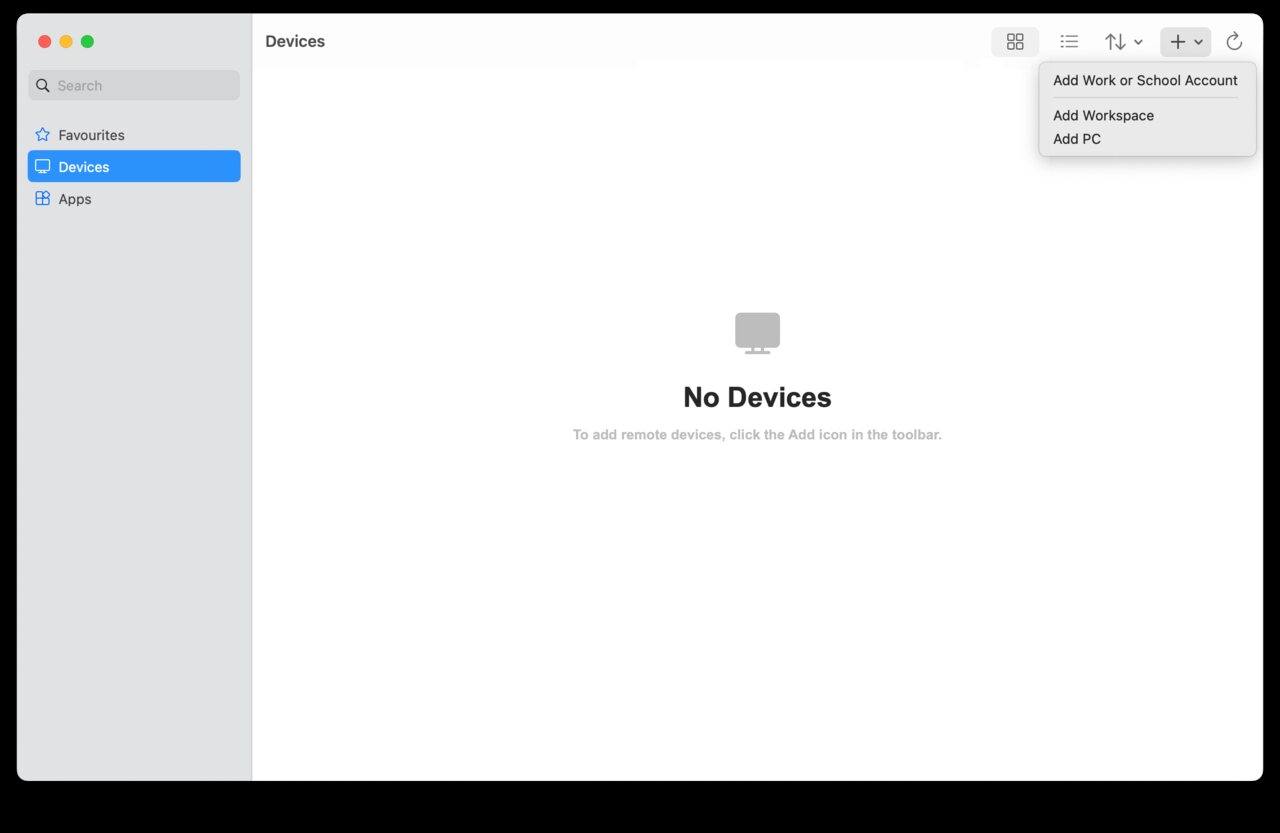
Task: Close the window with red button
Action: [44, 41]
